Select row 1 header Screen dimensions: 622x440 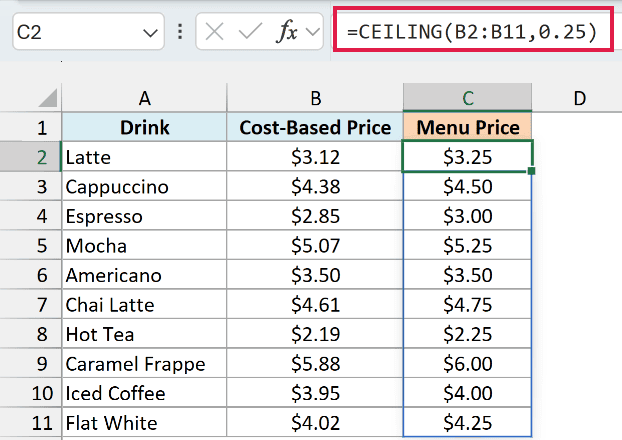(31, 127)
